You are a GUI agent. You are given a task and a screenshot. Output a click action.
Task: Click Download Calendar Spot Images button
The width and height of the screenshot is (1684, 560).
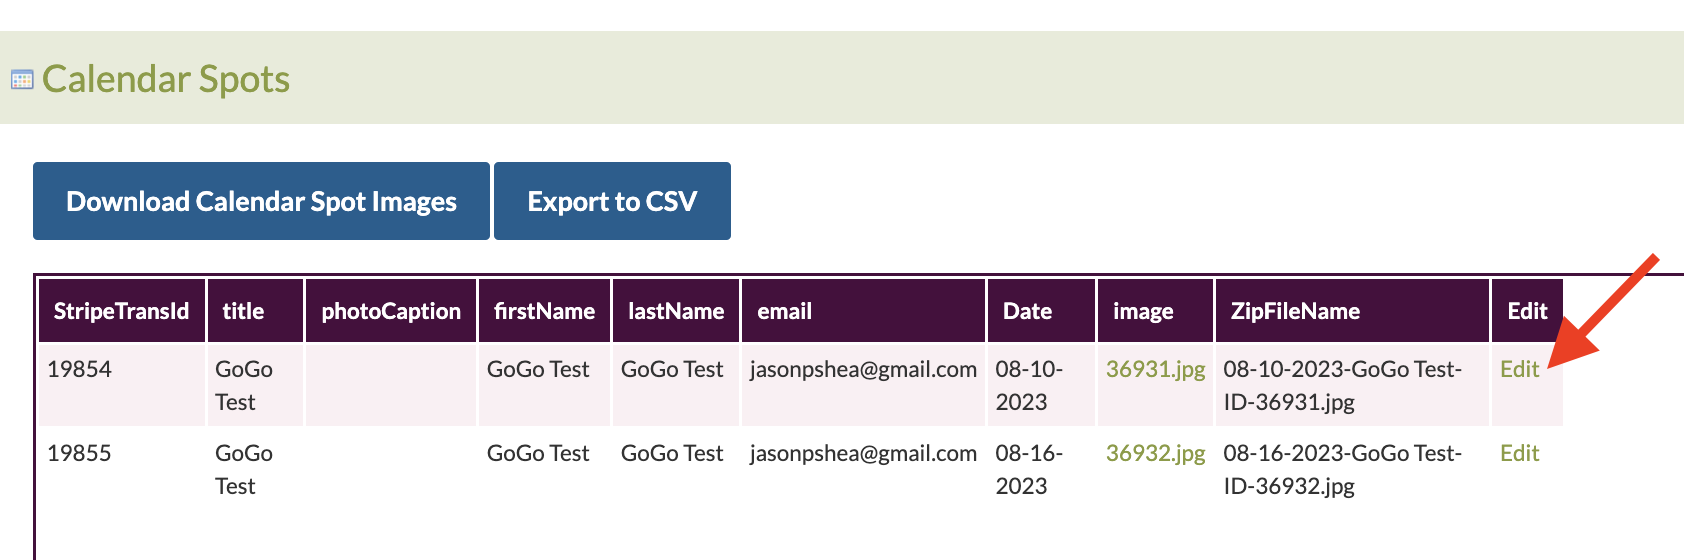[x=261, y=201]
